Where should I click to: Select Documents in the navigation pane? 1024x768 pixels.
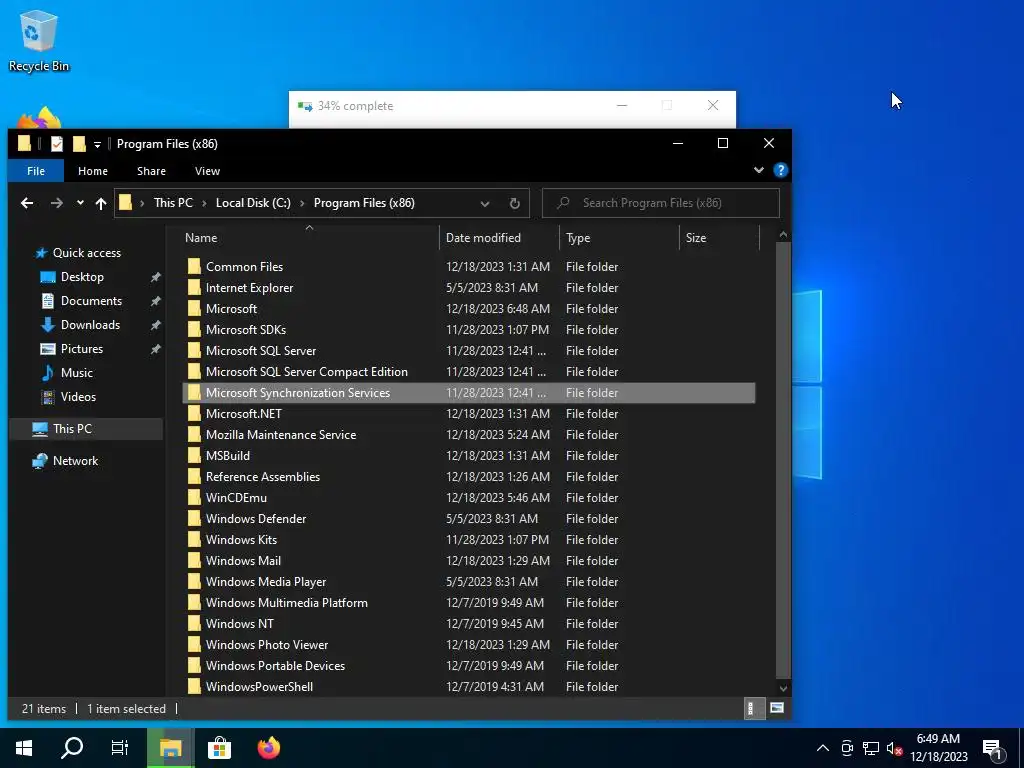click(91, 301)
